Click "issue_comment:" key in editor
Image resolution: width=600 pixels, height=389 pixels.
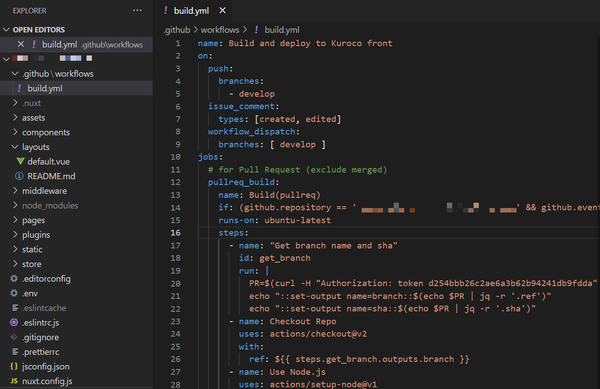click(x=243, y=106)
